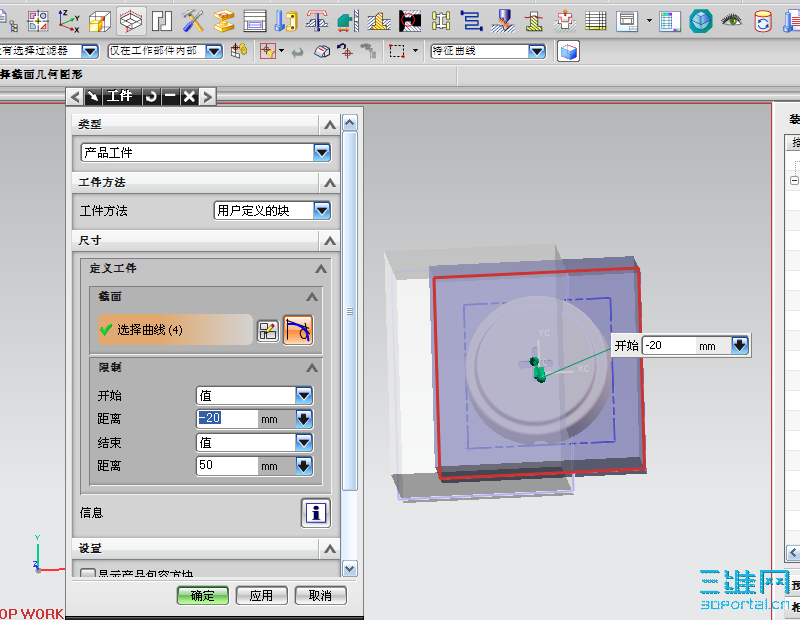Viewport: 800px width, 620px height.
Task: Collapse the 限制 group
Action: coord(312,368)
